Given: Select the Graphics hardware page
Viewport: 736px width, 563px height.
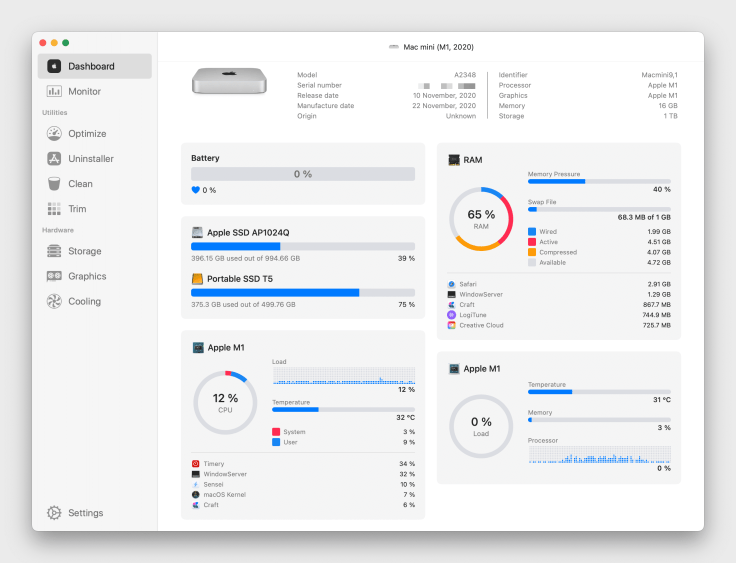Looking at the screenshot, I should (x=94, y=276).
